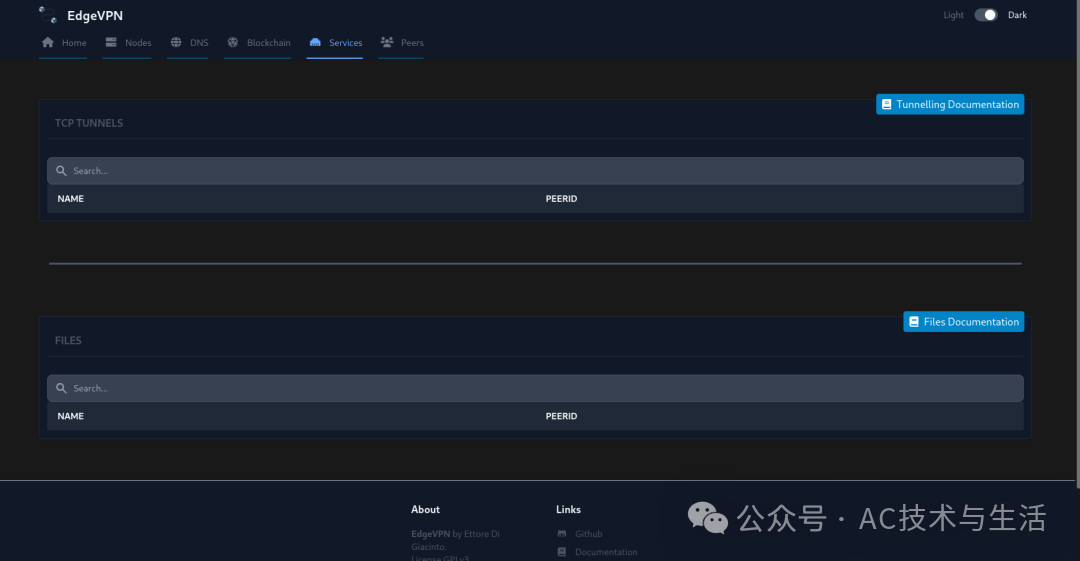Click the Github icon in footer
Screen dimensions: 1080x561
[562, 534]
